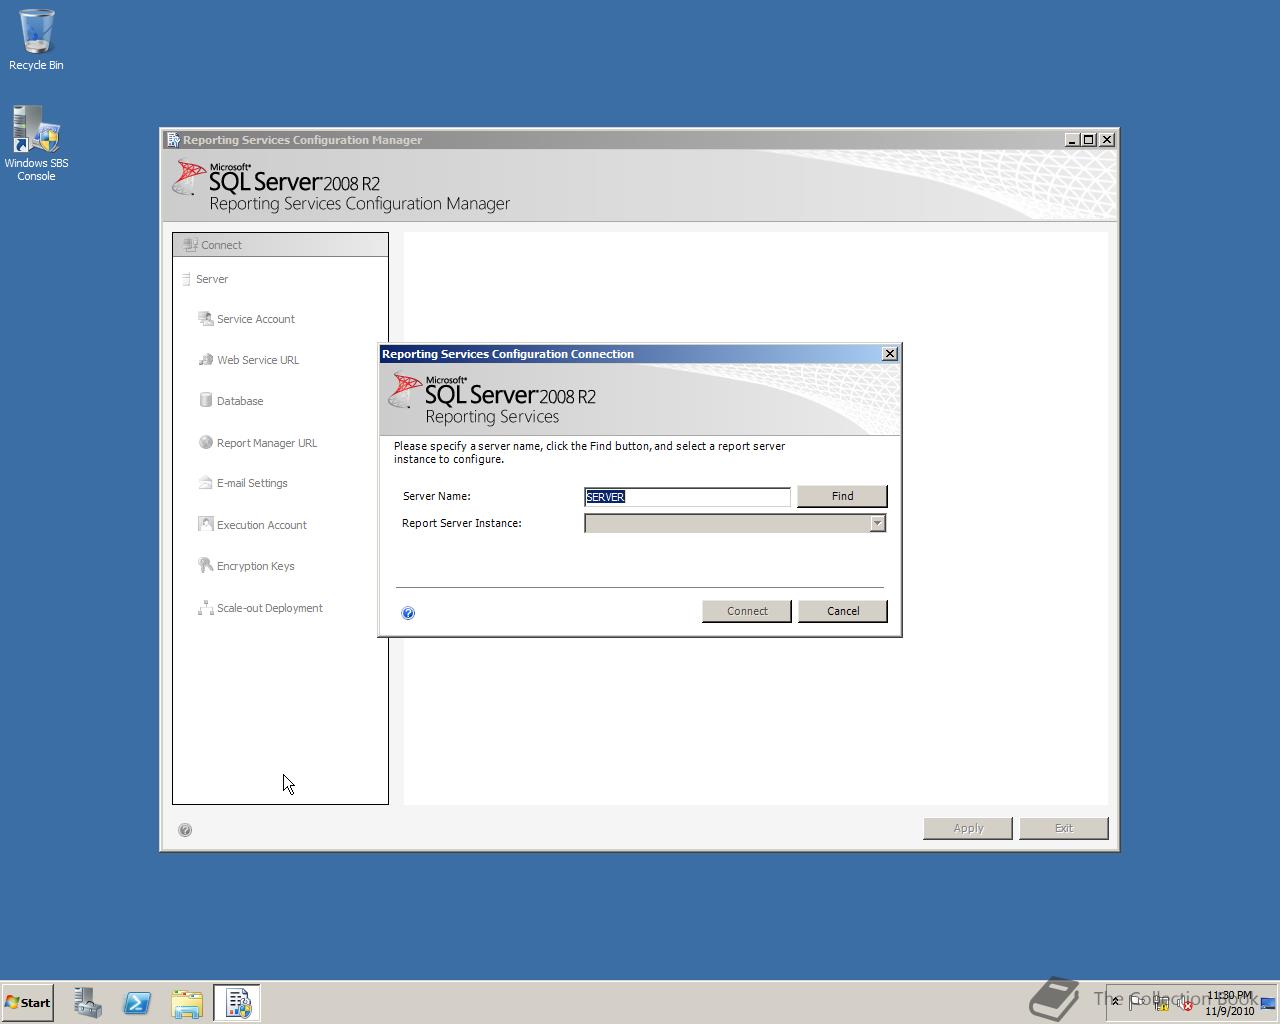The image size is (1280, 1024).
Task: Open the Start menu
Action: click(x=28, y=1002)
